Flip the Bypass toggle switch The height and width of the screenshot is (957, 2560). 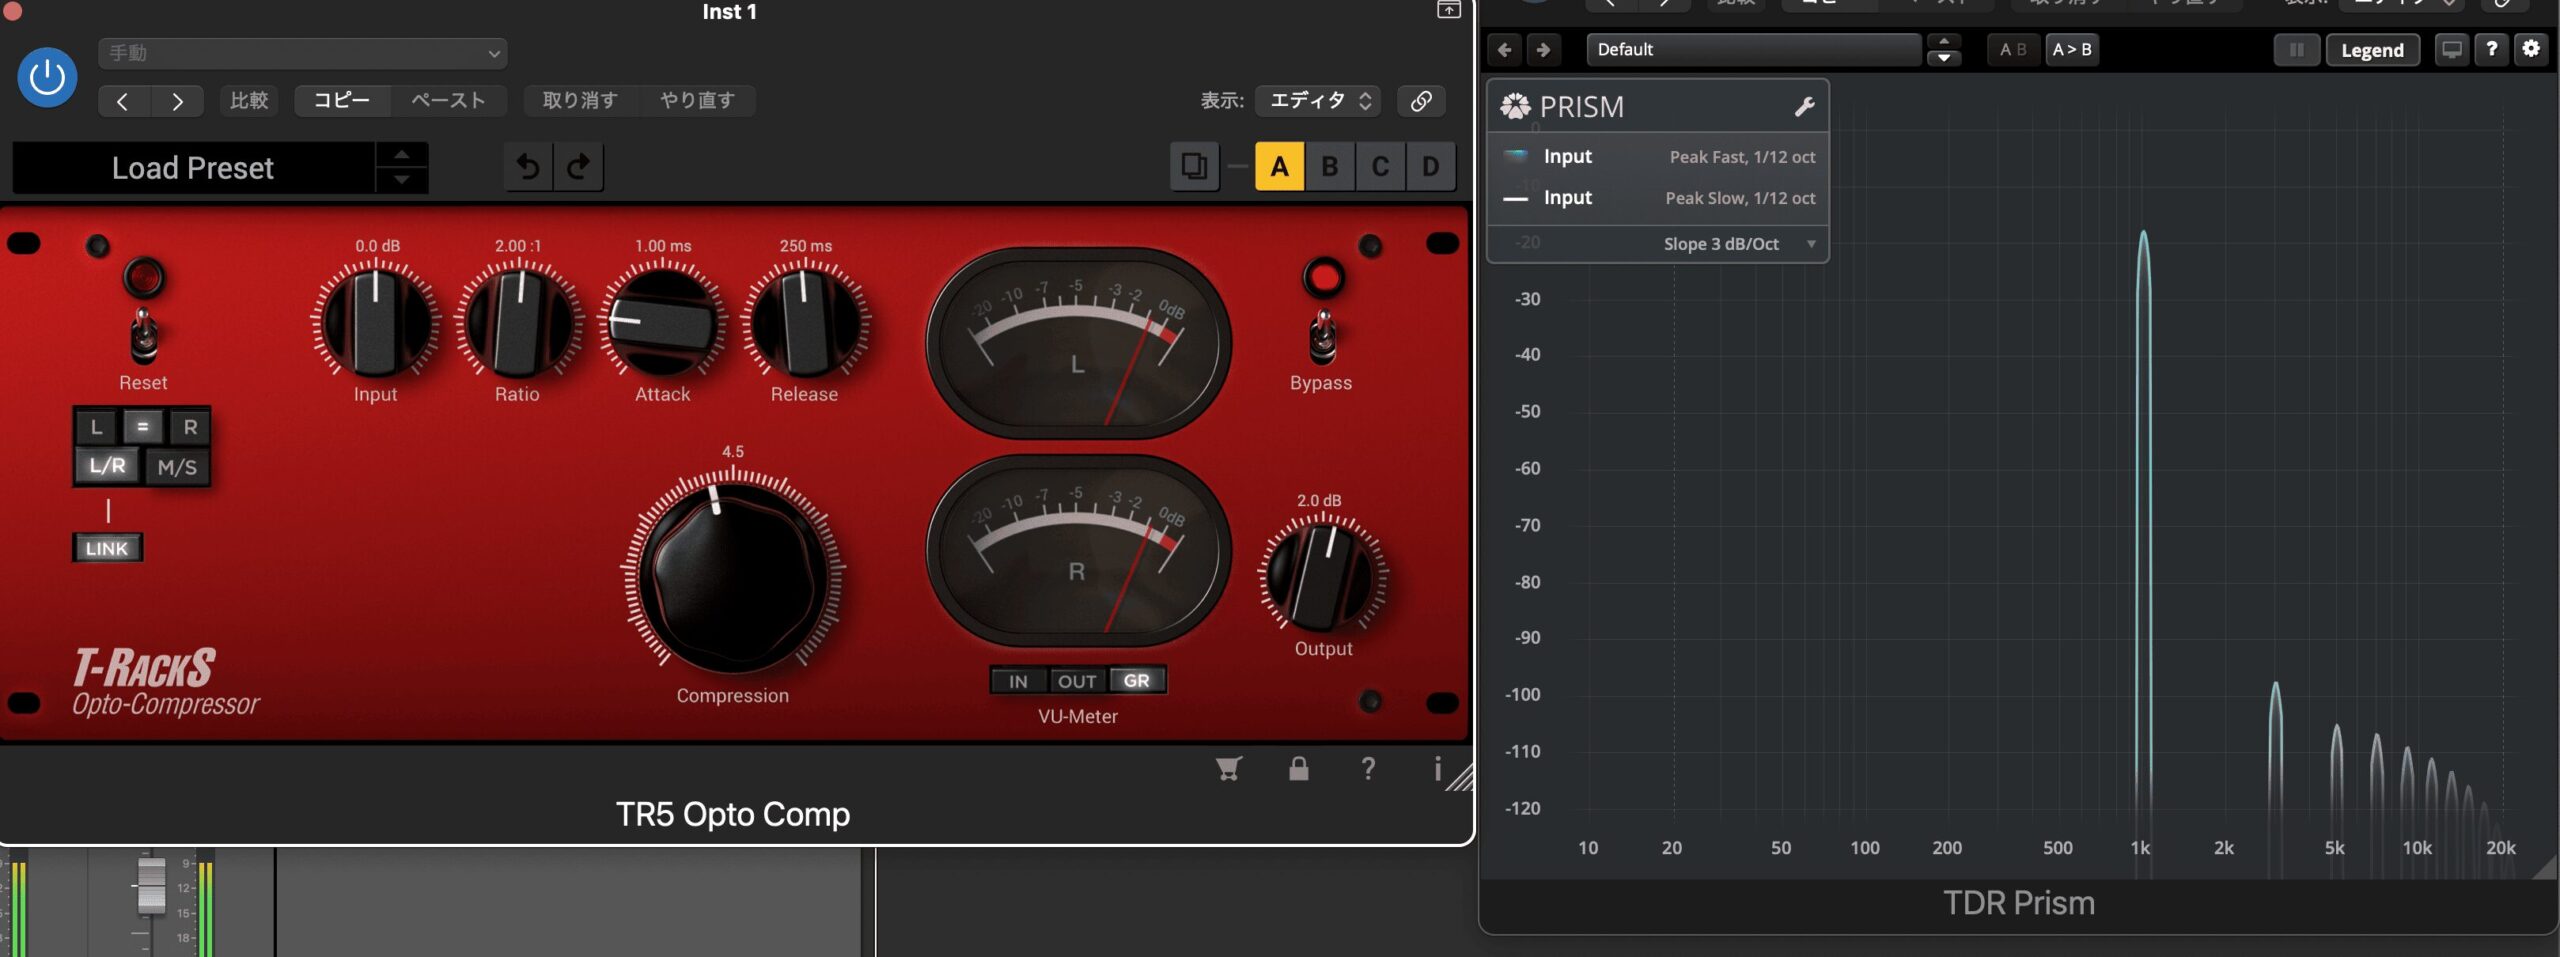coord(1322,337)
